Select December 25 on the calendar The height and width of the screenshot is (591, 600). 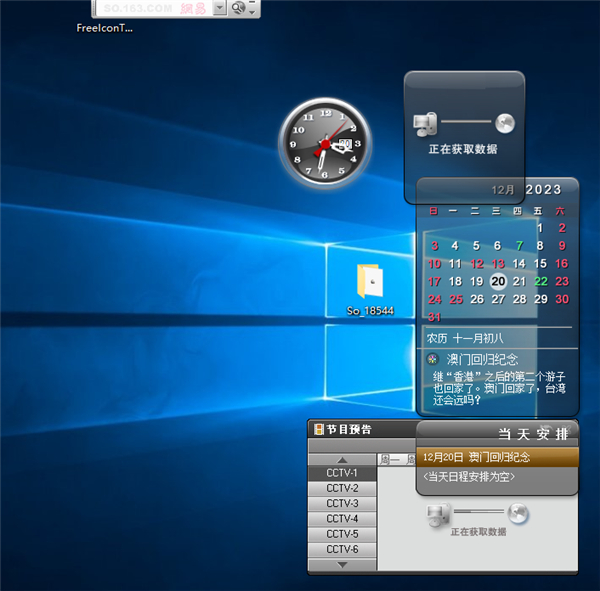455,299
